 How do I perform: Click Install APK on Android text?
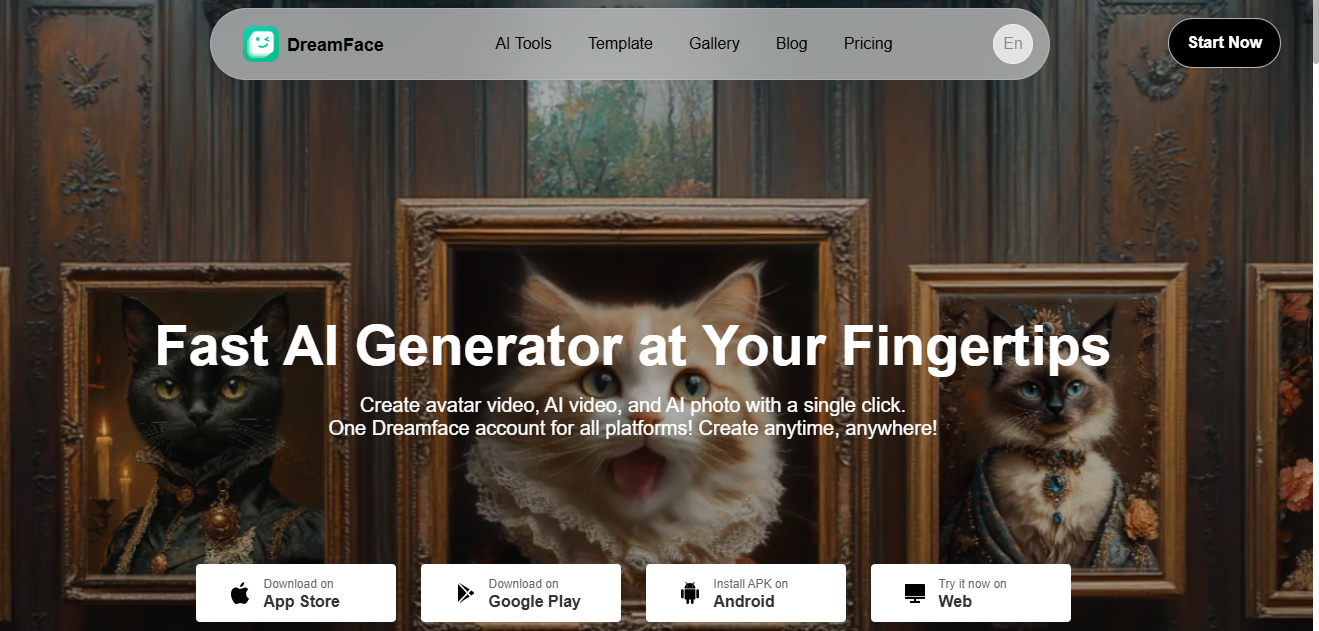pos(750,593)
